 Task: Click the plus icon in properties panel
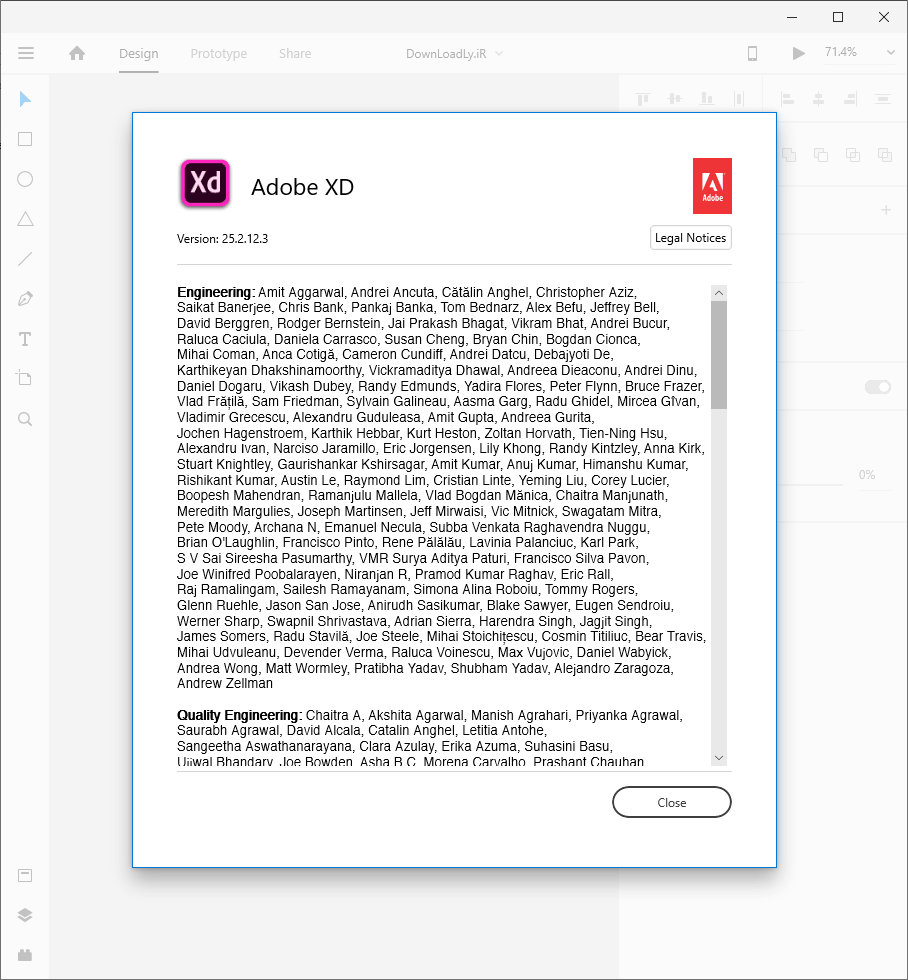pyautogui.click(x=886, y=210)
